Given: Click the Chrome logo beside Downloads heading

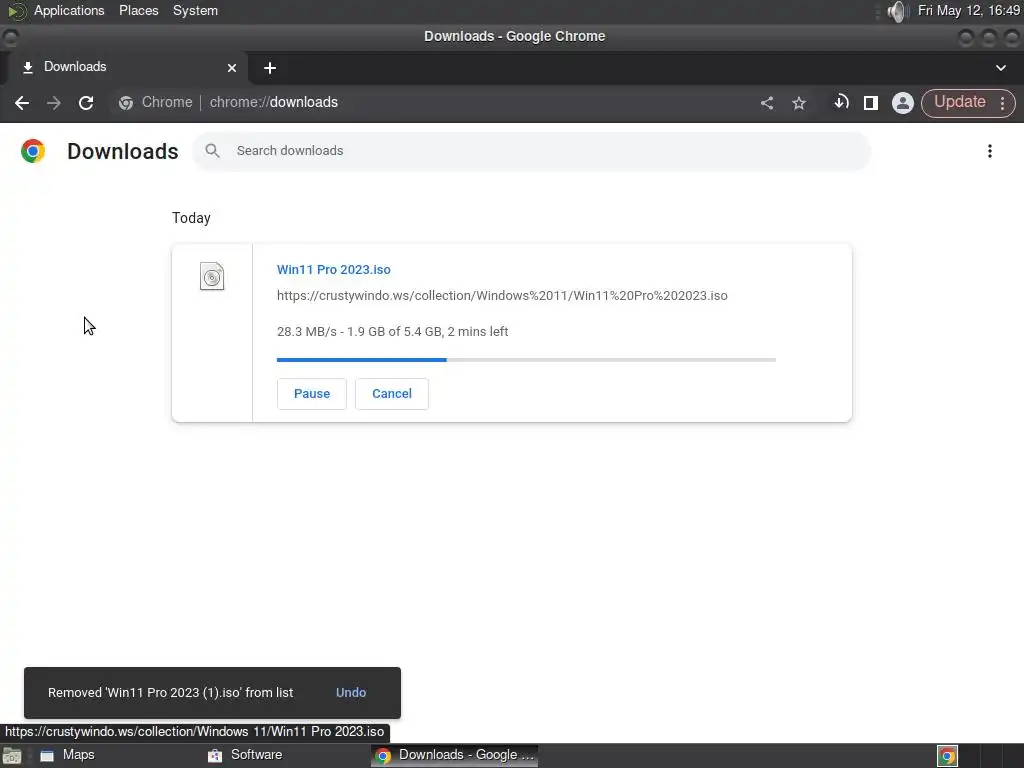Looking at the screenshot, I should [x=33, y=151].
